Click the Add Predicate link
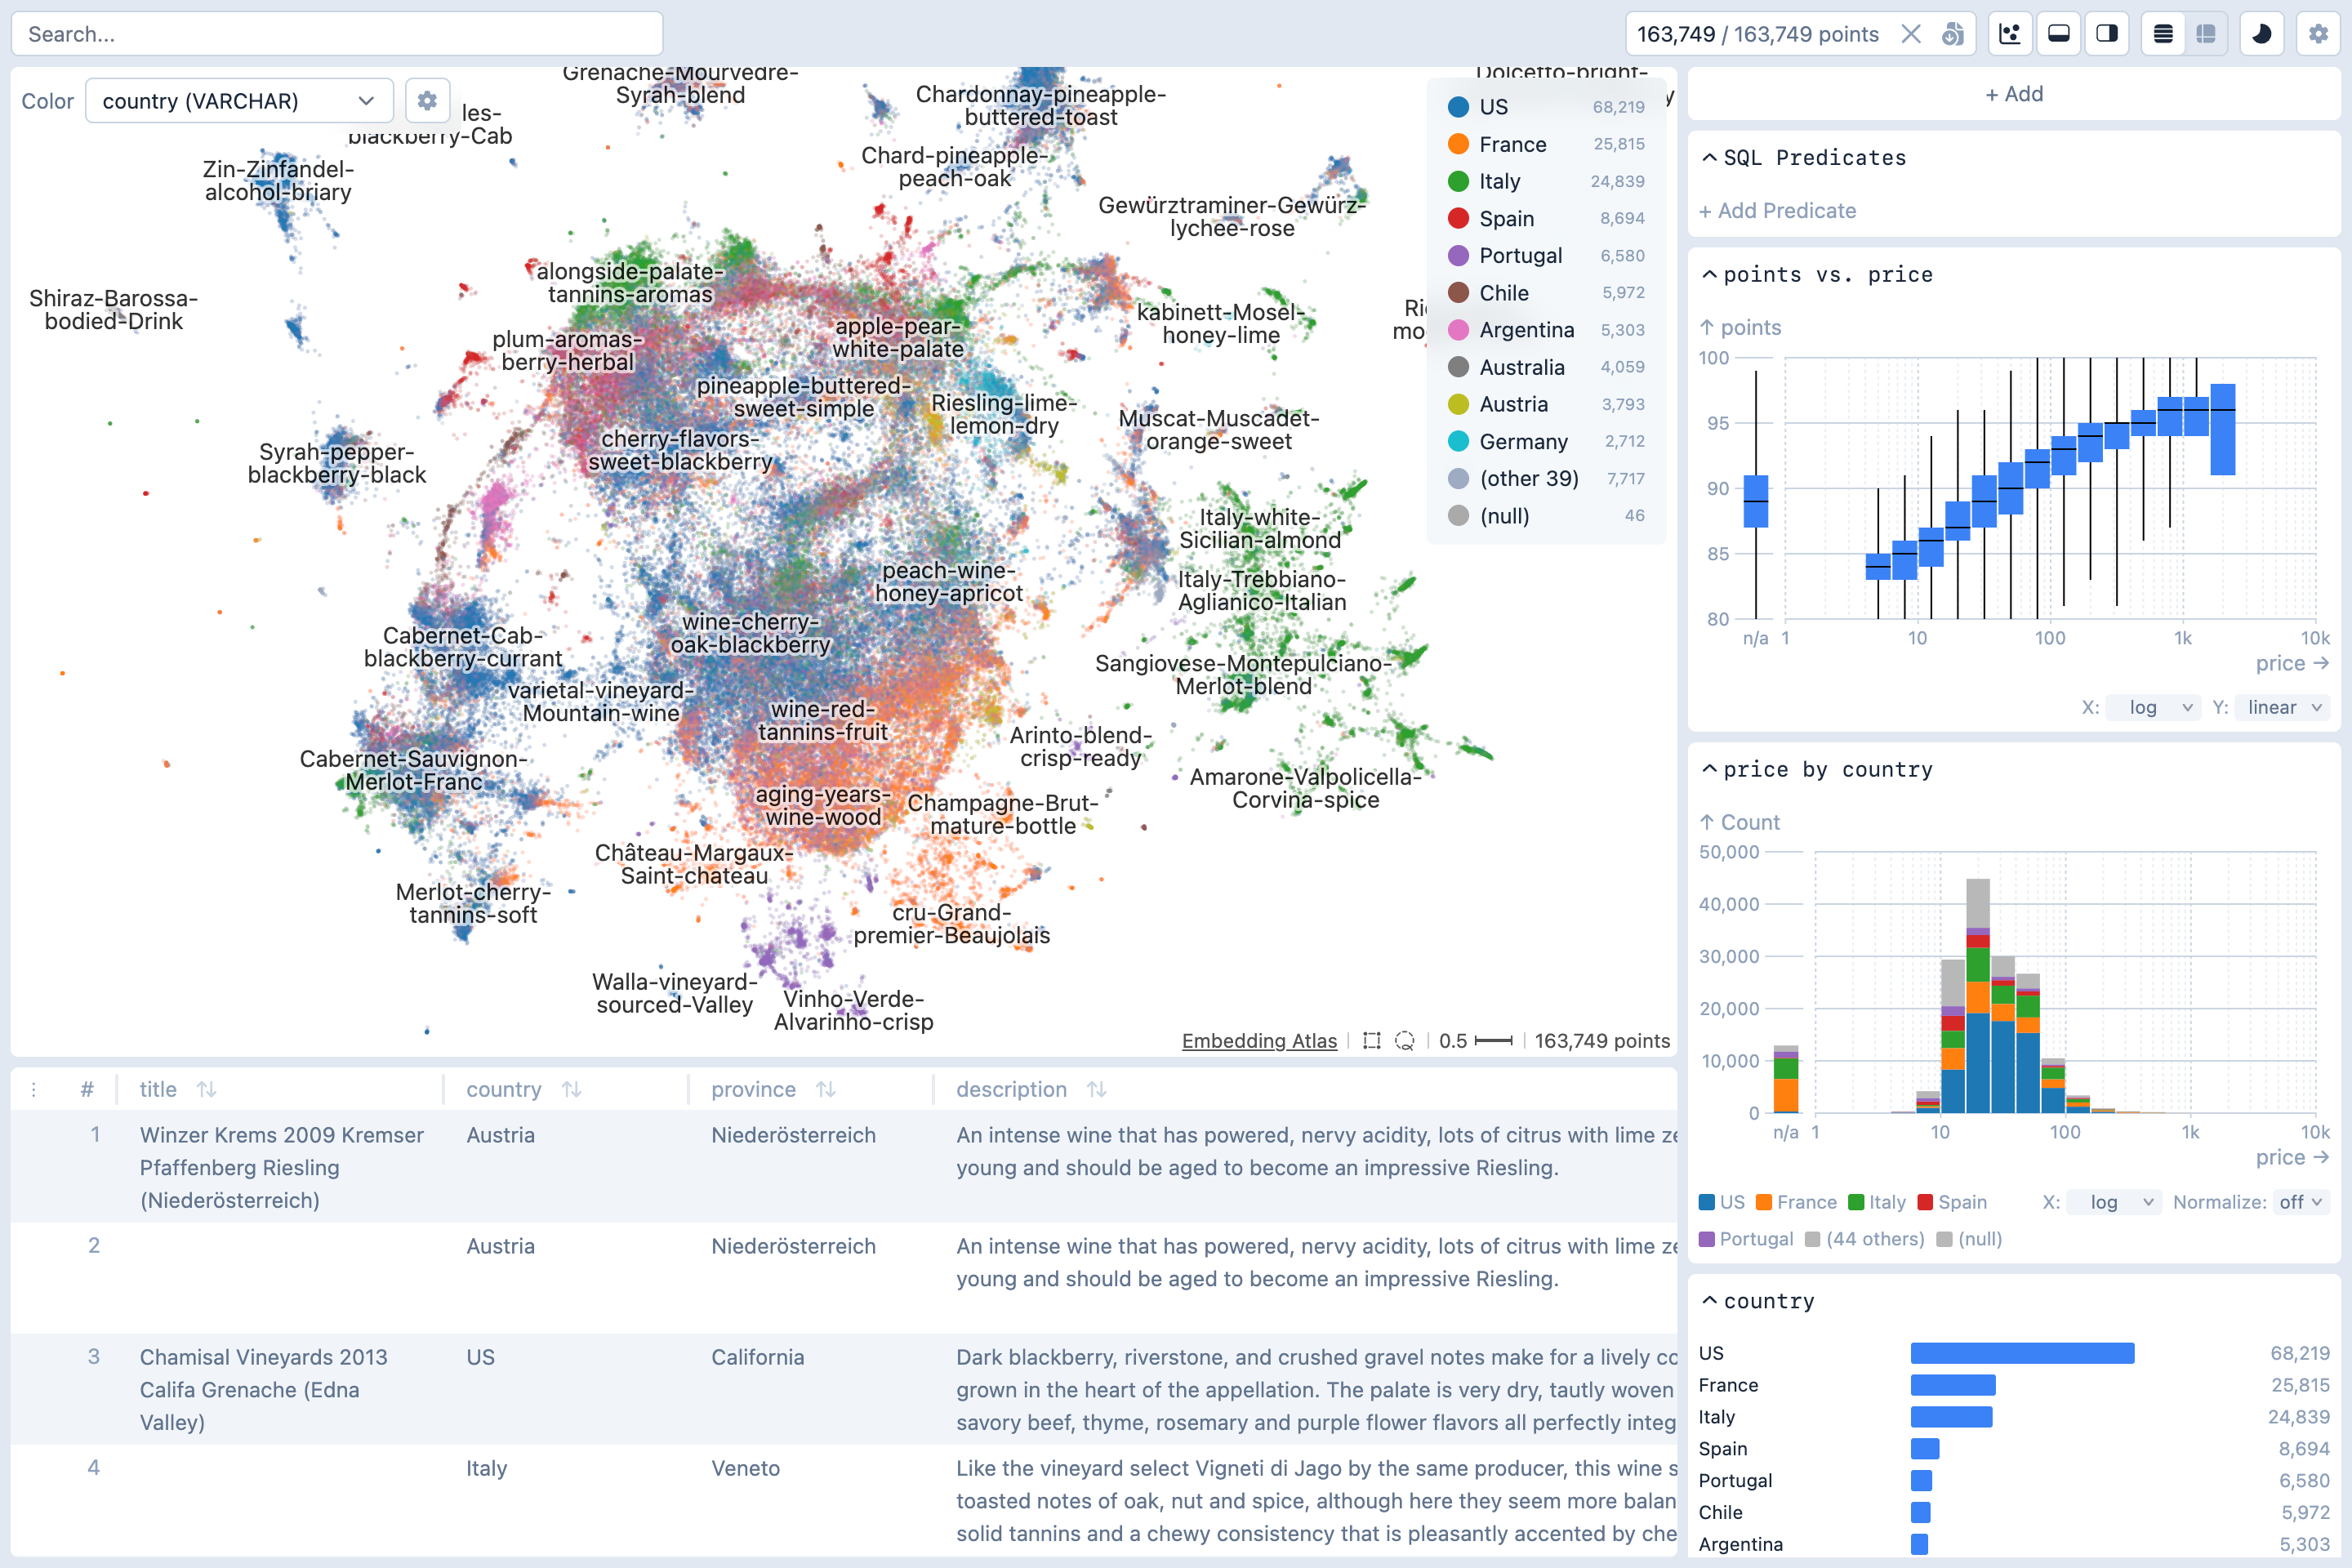Viewport: 2352px width, 1568px height. pyautogui.click(x=1778, y=211)
